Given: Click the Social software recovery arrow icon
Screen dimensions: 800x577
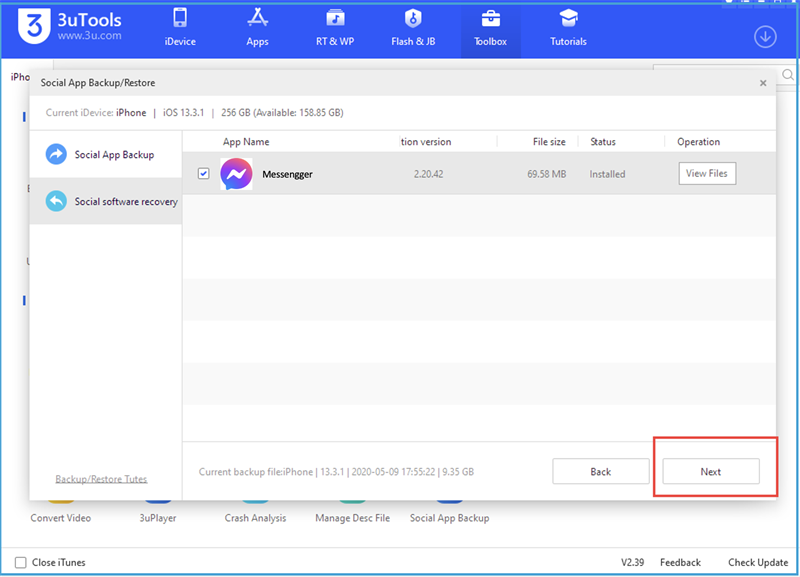Looking at the screenshot, I should point(56,201).
